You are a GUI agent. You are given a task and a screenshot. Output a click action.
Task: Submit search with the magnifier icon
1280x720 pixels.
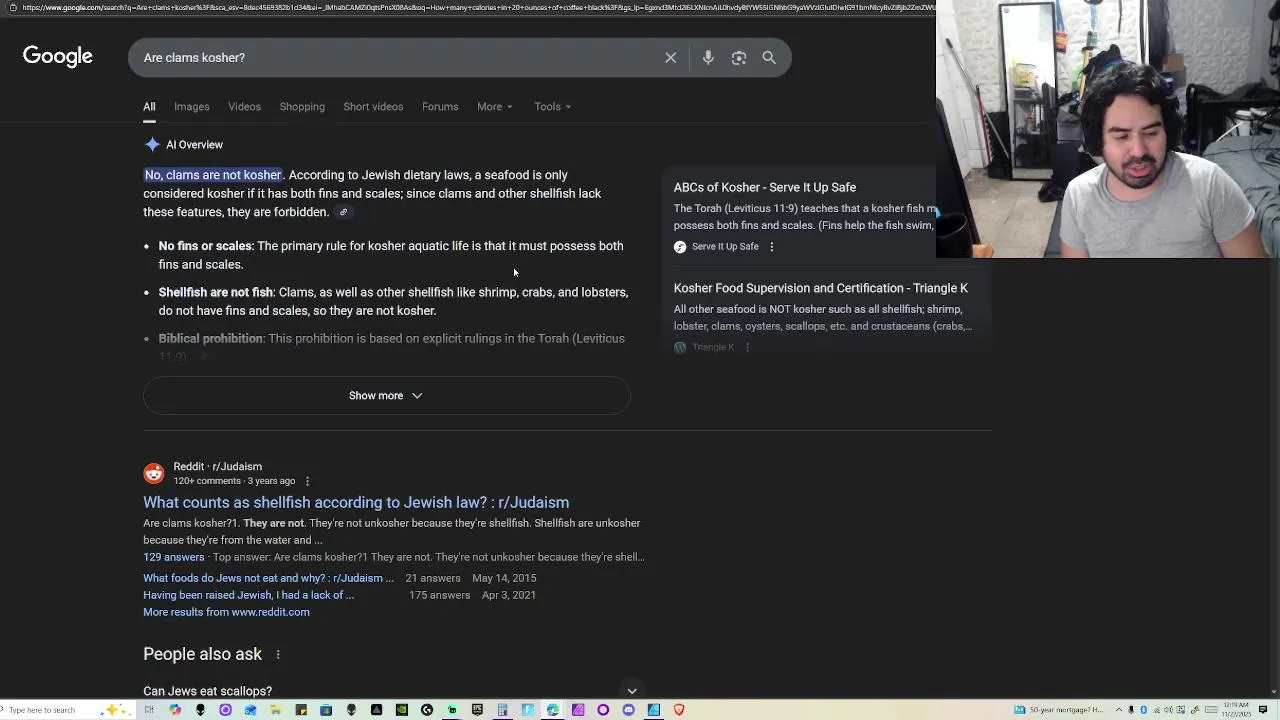click(x=769, y=58)
